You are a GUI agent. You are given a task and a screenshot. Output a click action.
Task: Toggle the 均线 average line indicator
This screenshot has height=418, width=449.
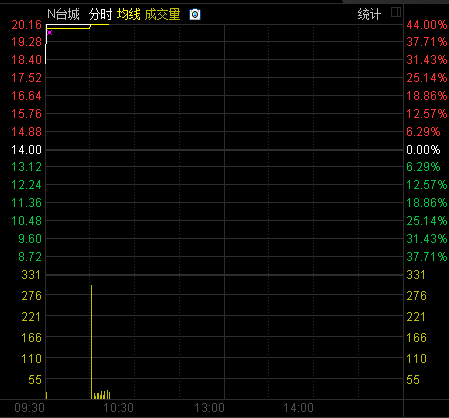pos(129,14)
